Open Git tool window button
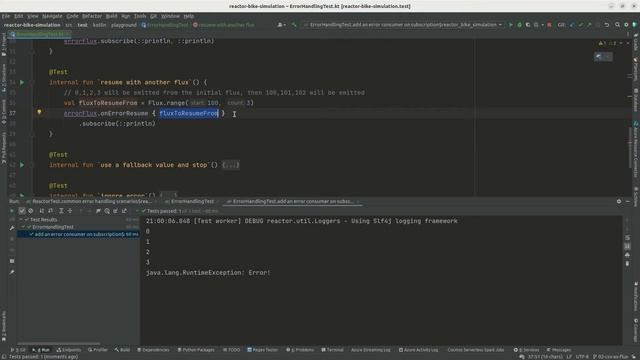The width and height of the screenshot is (640, 360). 18,350
